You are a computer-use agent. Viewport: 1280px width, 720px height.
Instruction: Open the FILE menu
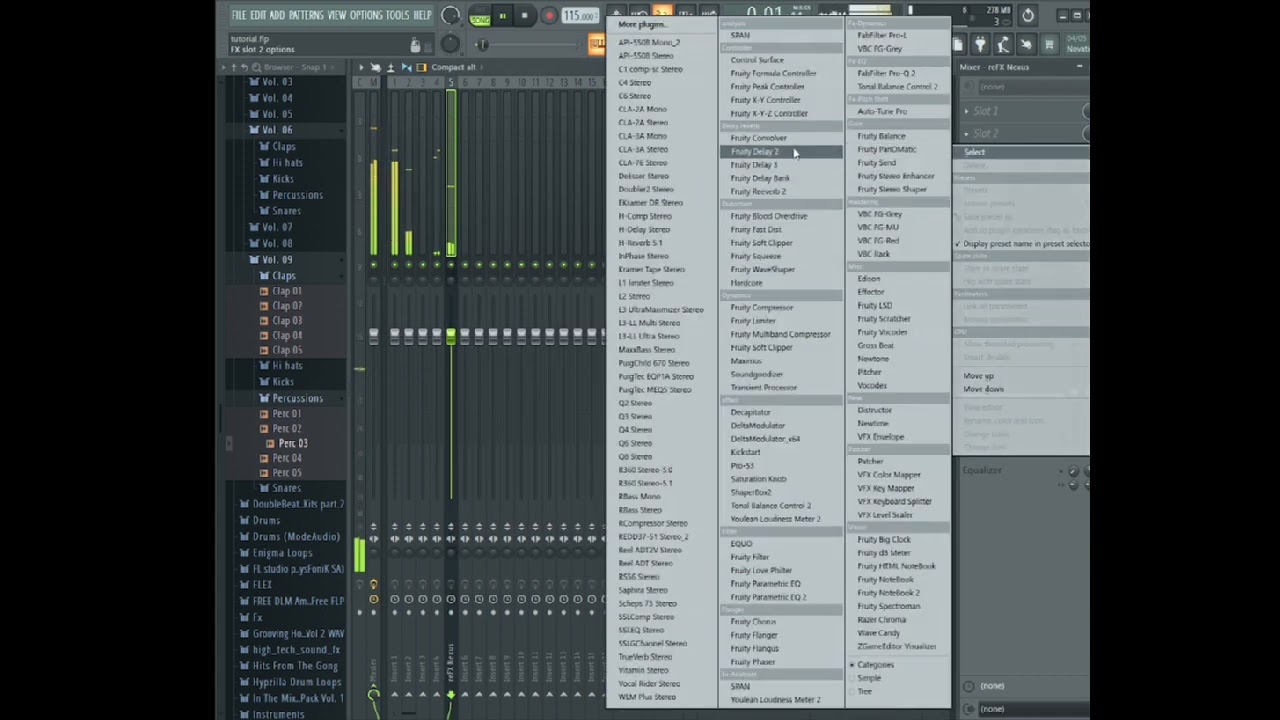click(x=239, y=15)
